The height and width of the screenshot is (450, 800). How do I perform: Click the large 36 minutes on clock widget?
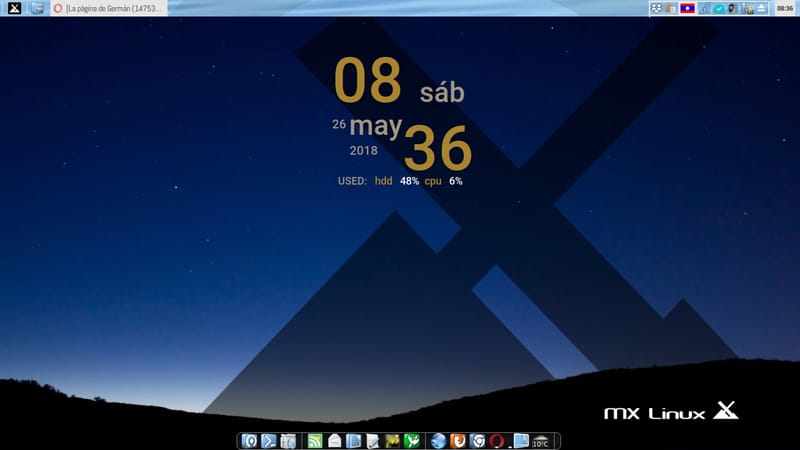click(438, 148)
